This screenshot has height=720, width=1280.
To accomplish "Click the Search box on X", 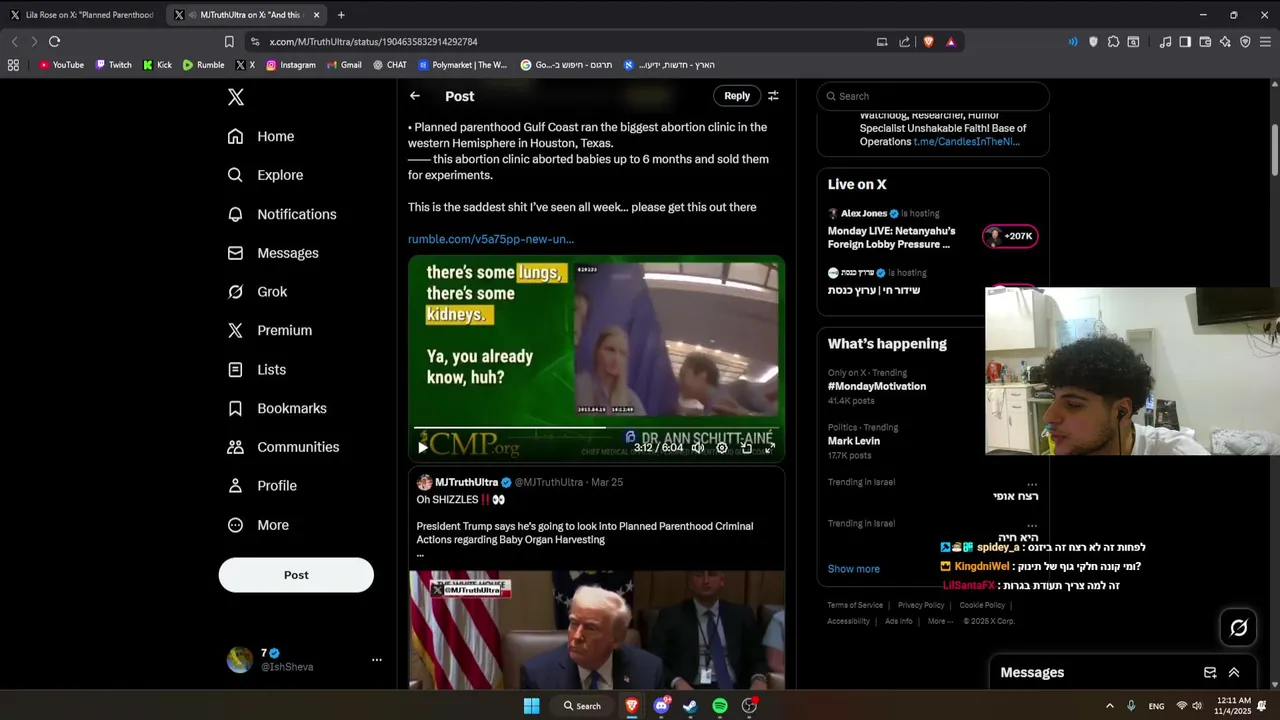I will click(933, 96).
